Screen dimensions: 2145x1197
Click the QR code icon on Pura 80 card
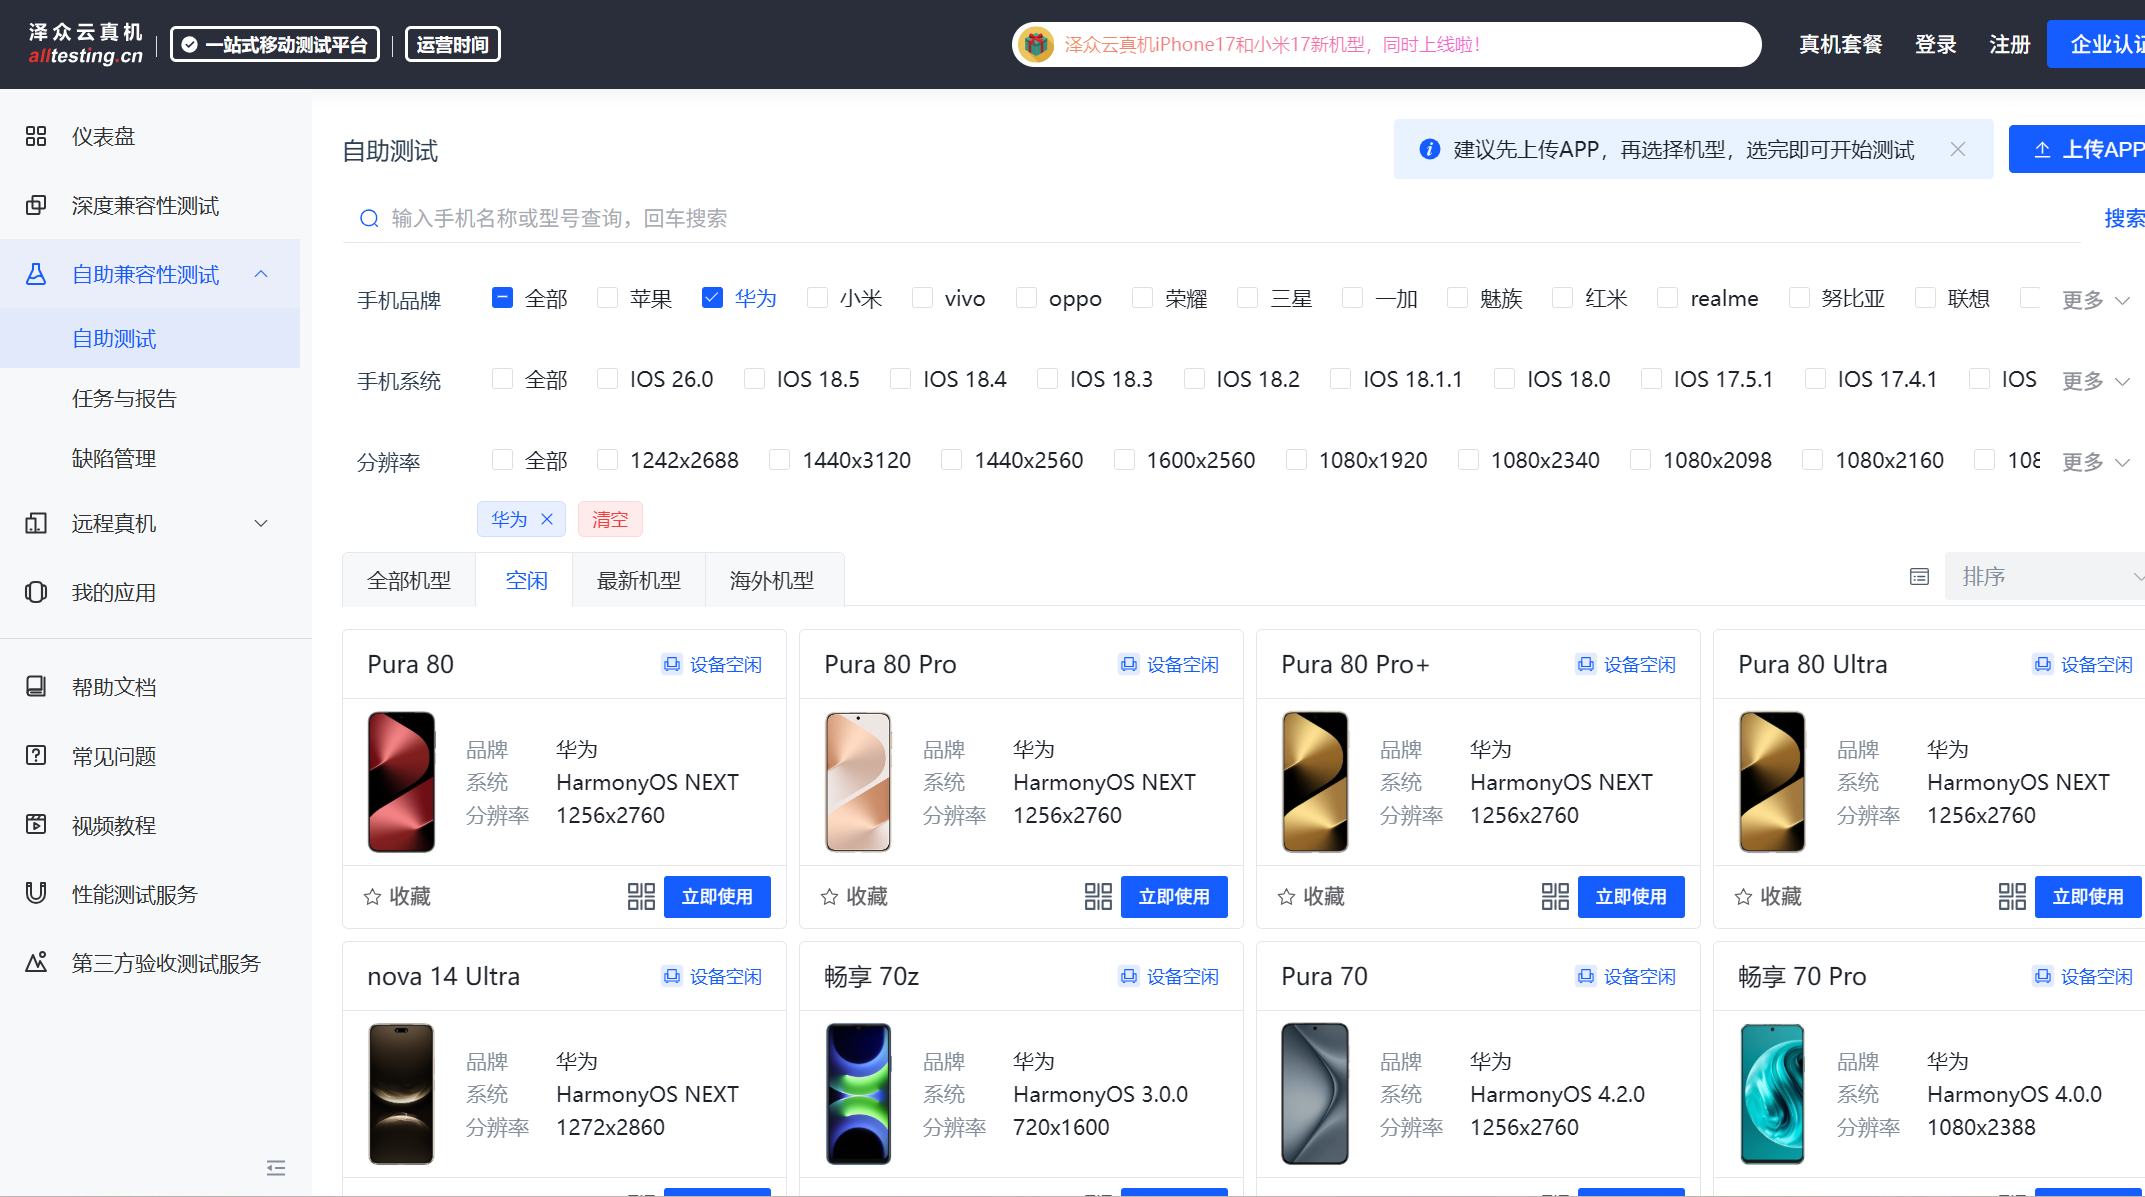tap(641, 896)
